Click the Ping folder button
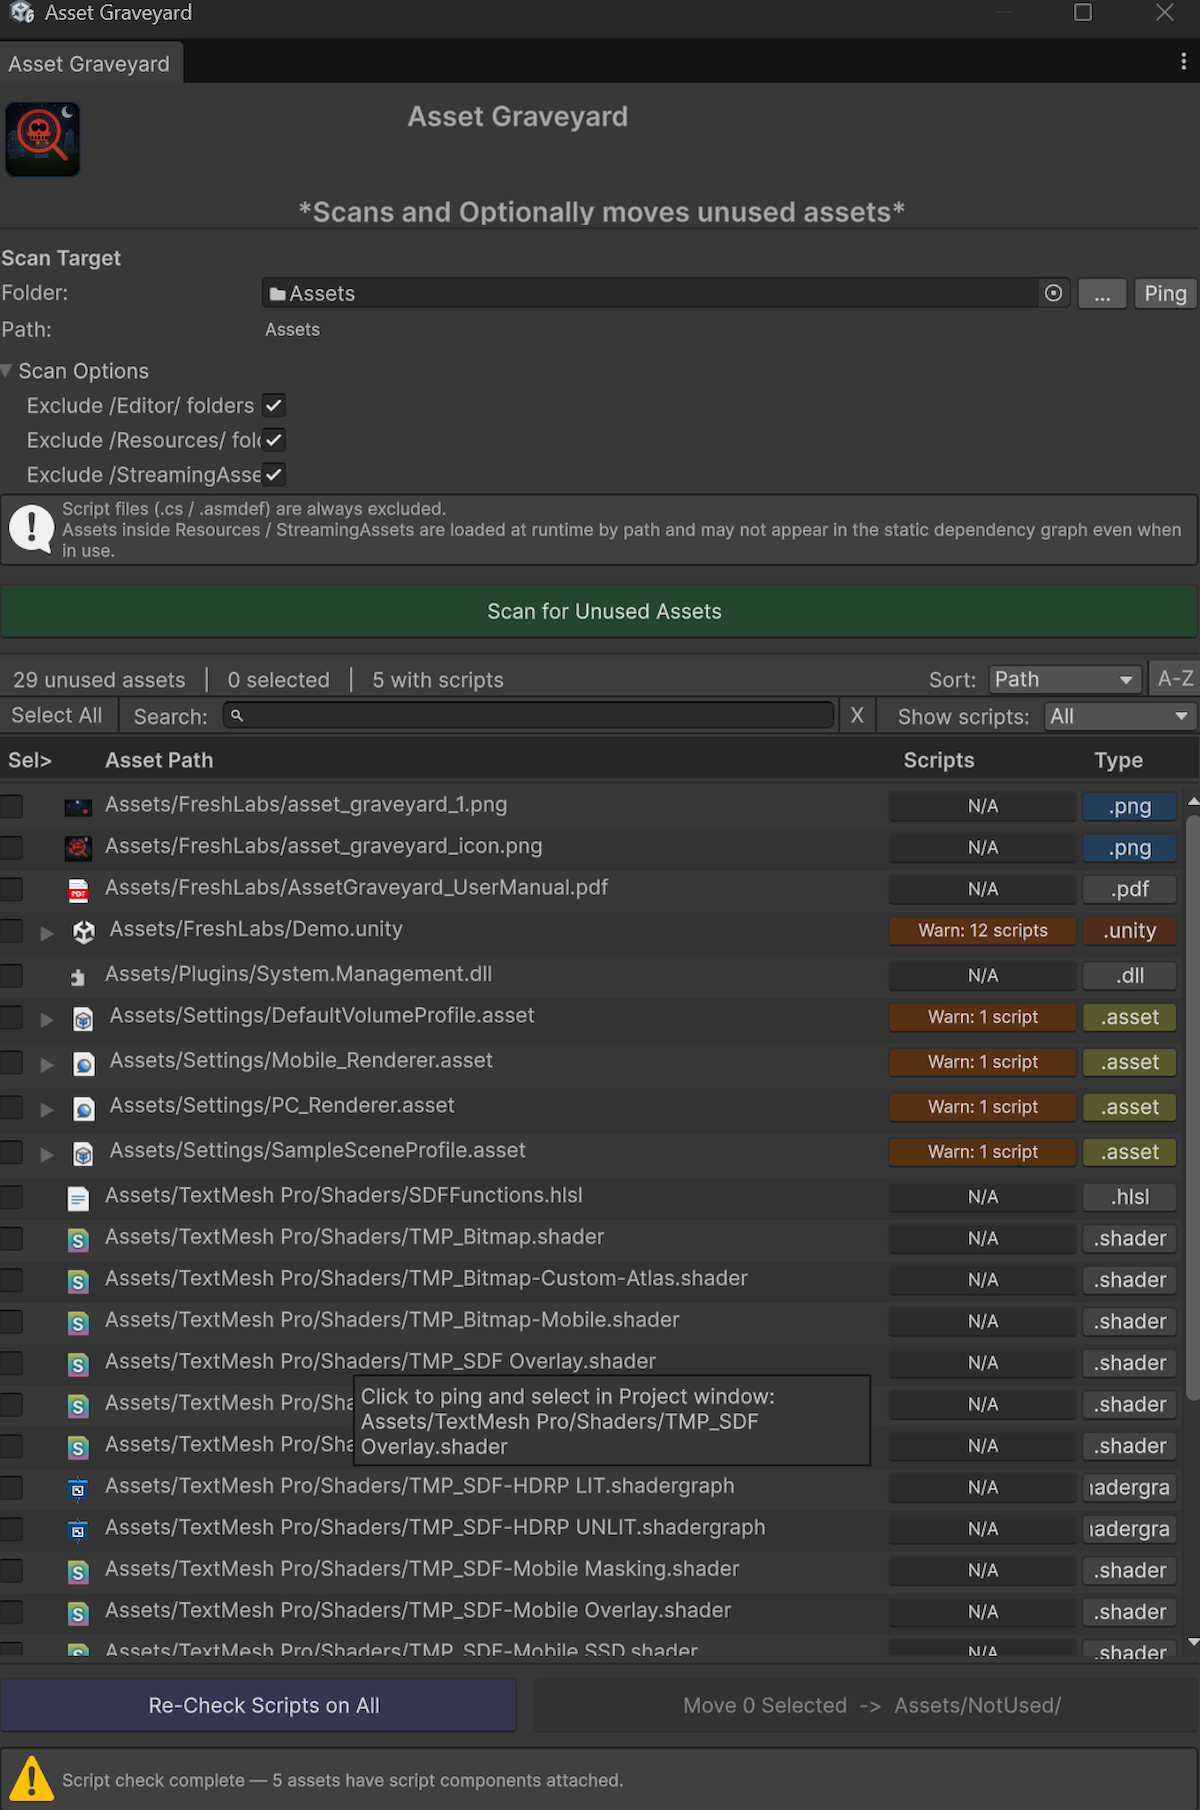The width and height of the screenshot is (1200, 1810). click(x=1165, y=294)
